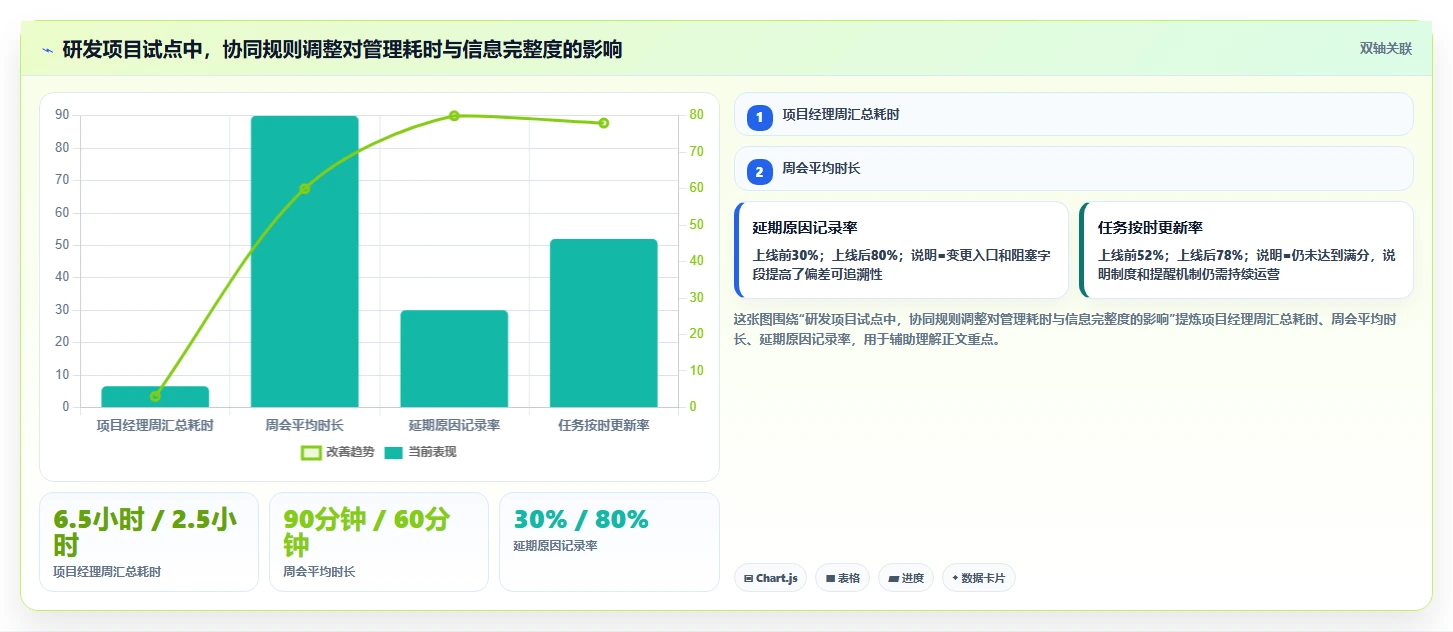Toggle the 当前表现 legend item
Viewport: 1453px width, 632px height.
click(x=421, y=452)
